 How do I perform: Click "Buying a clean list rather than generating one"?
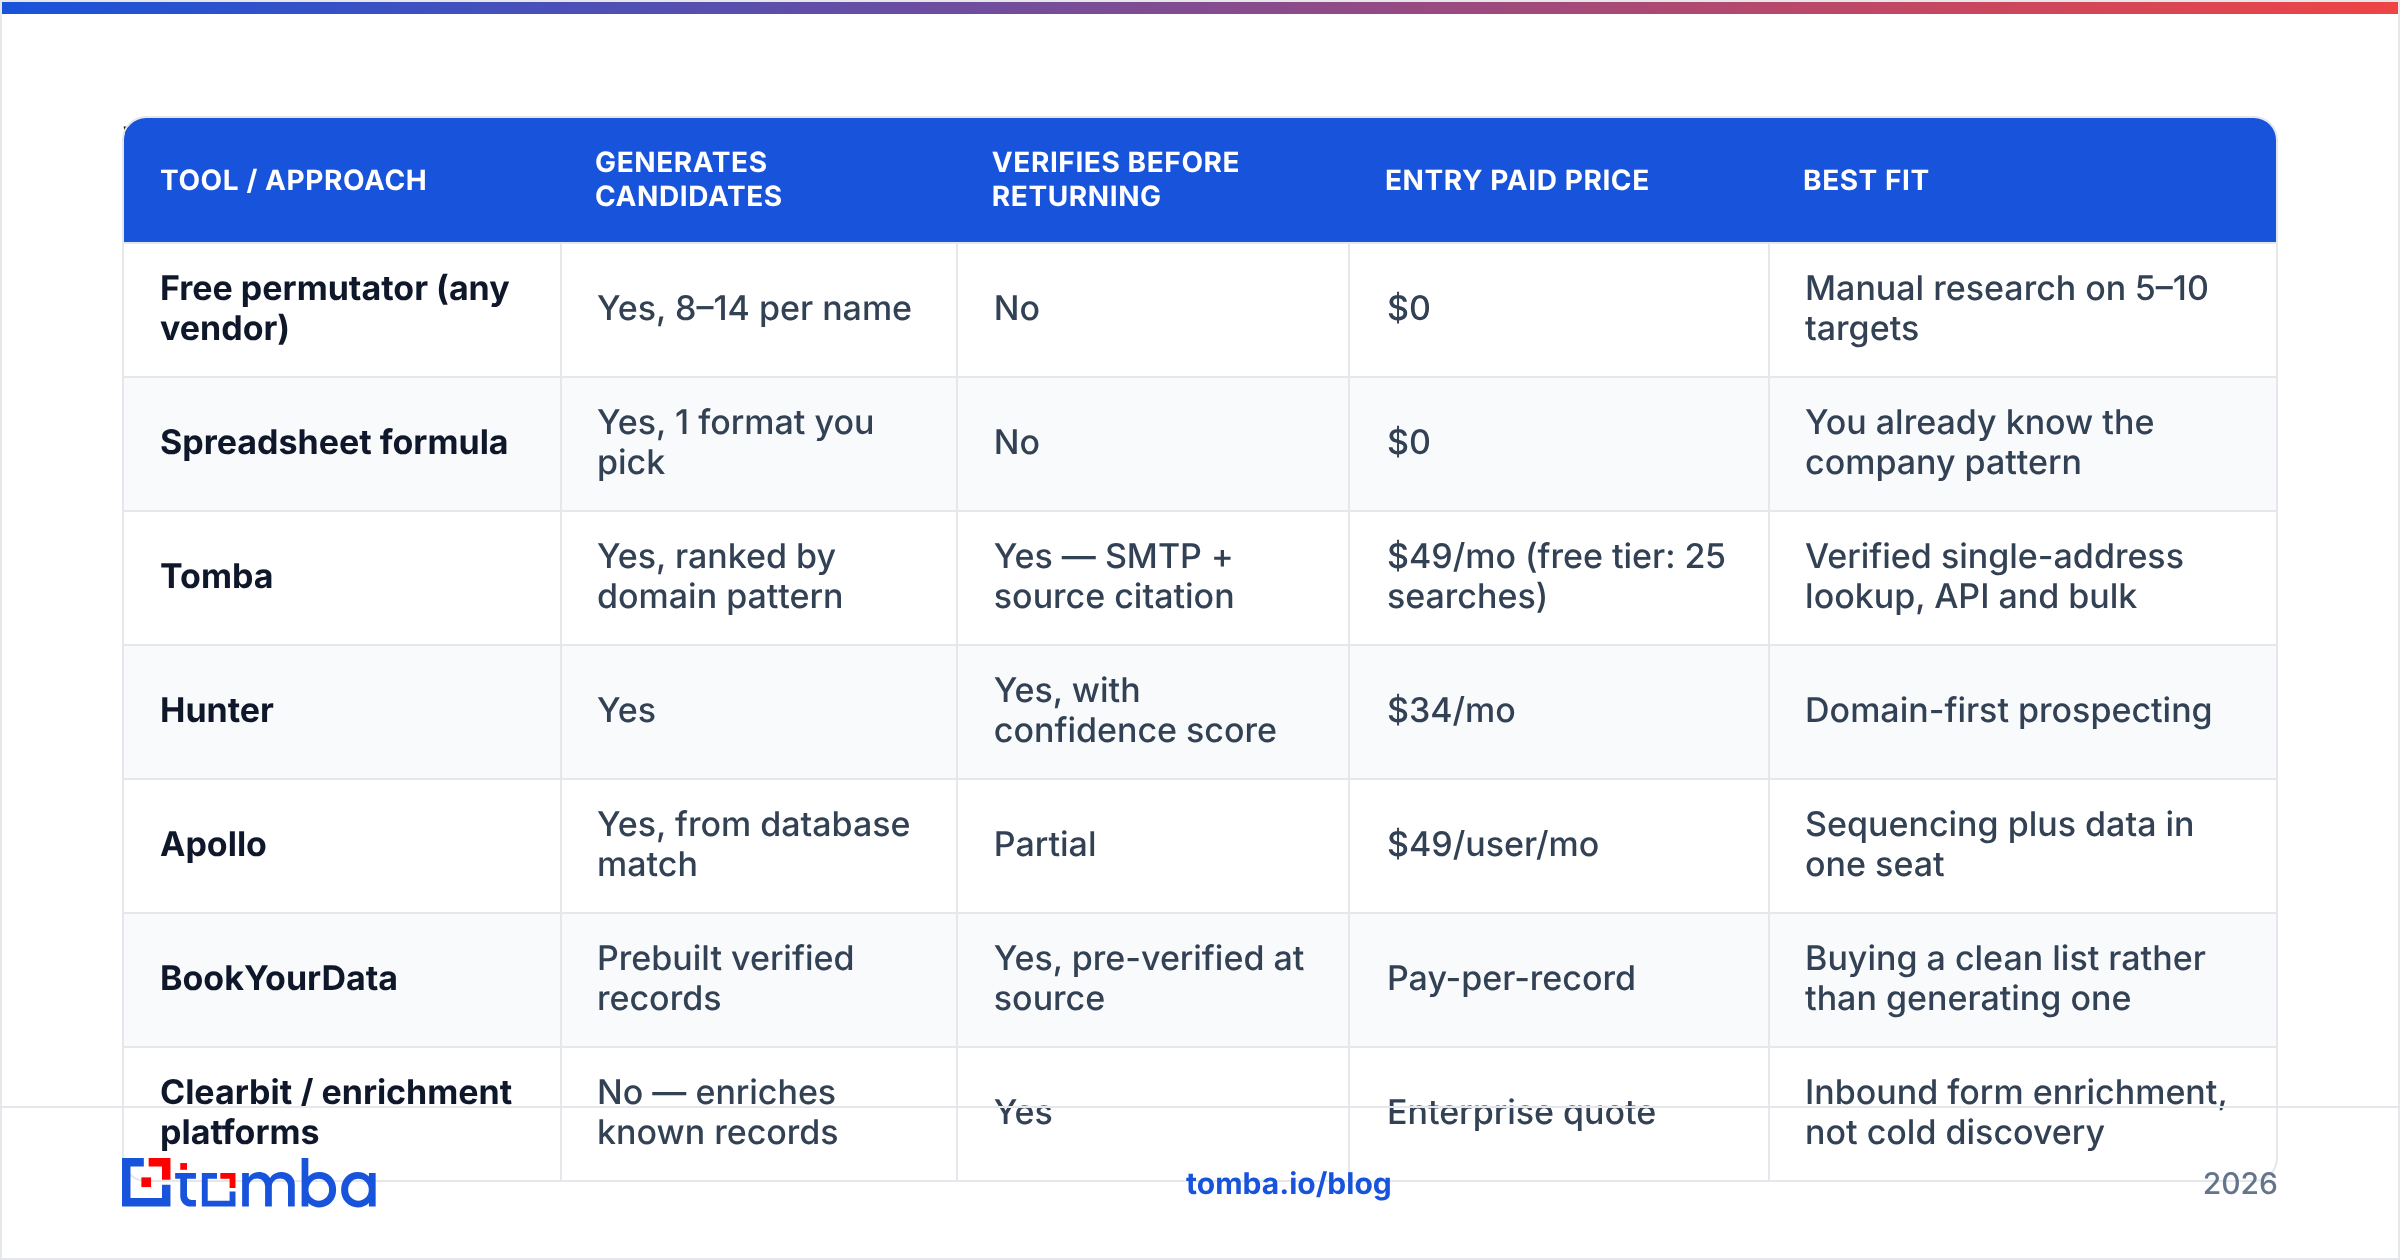2005,978
